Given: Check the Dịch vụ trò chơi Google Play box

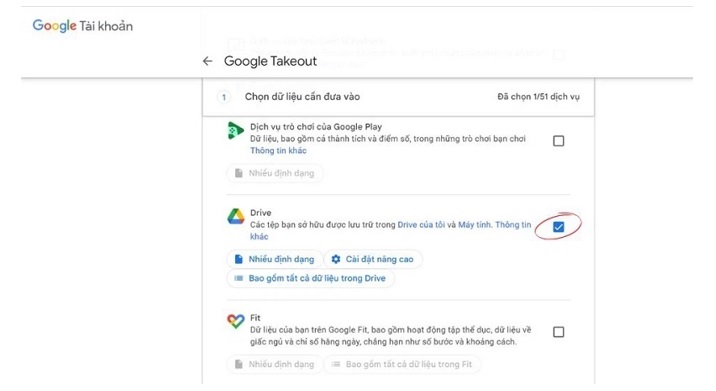Looking at the screenshot, I should point(558,141).
